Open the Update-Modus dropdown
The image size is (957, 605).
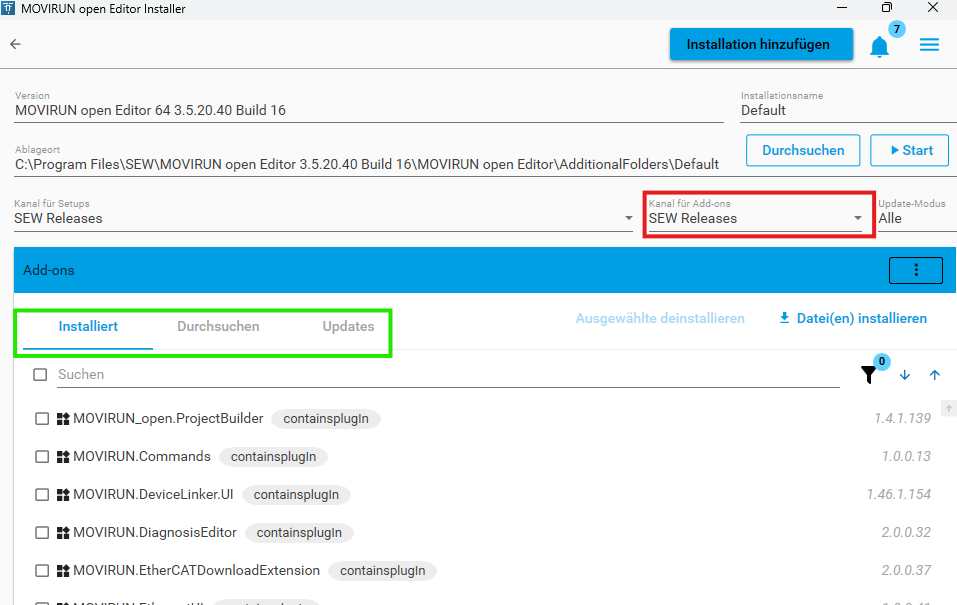(x=915, y=218)
